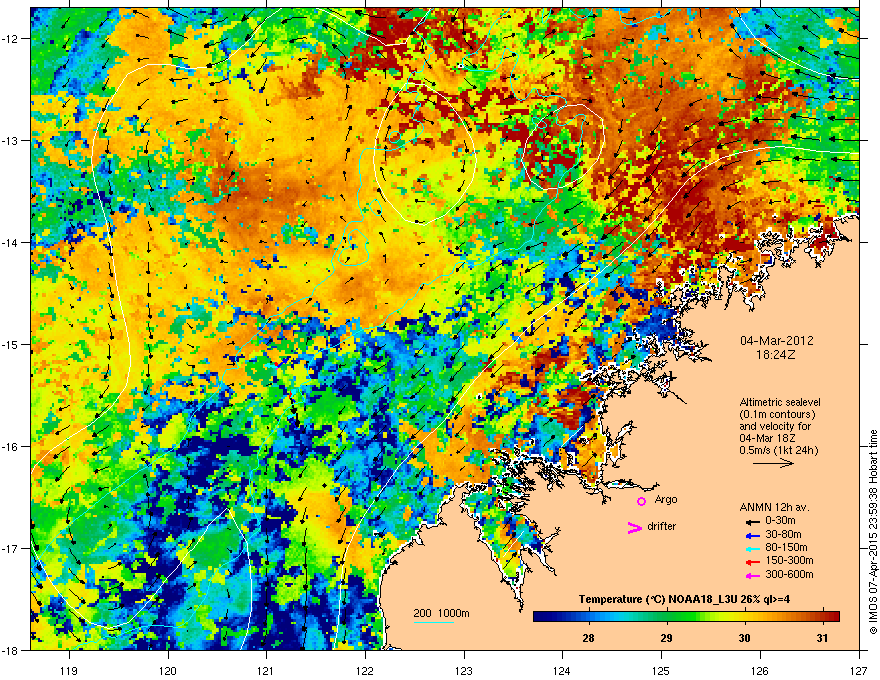Click longitude axis label 125
Image resolution: width=880 pixels, height=680 pixels.
pyautogui.click(x=661, y=670)
